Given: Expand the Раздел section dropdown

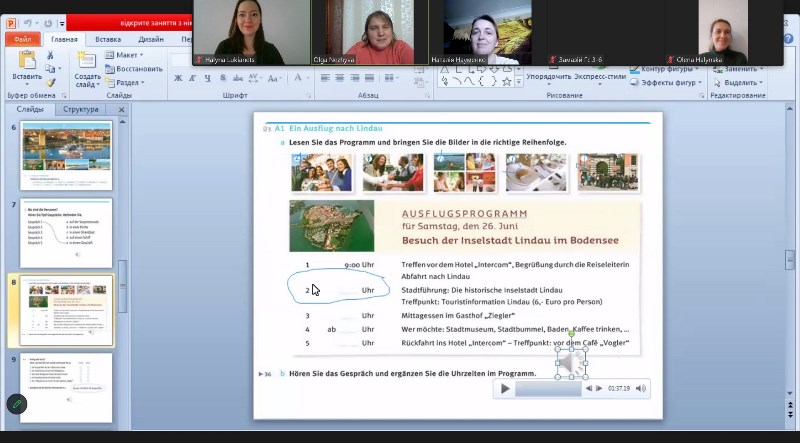Looking at the screenshot, I should coord(128,83).
